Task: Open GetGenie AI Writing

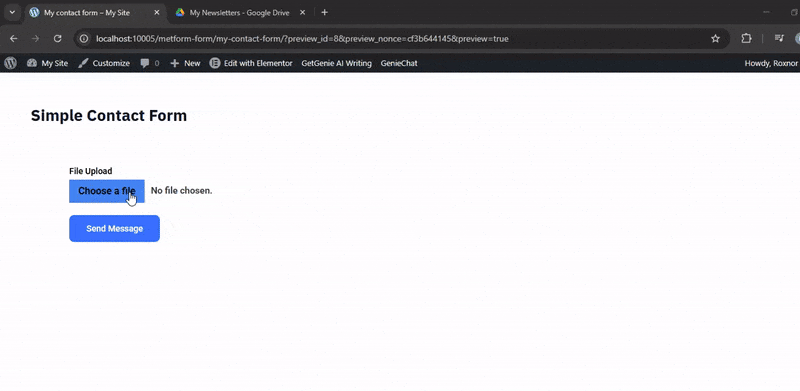Action: tap(336, 63)
